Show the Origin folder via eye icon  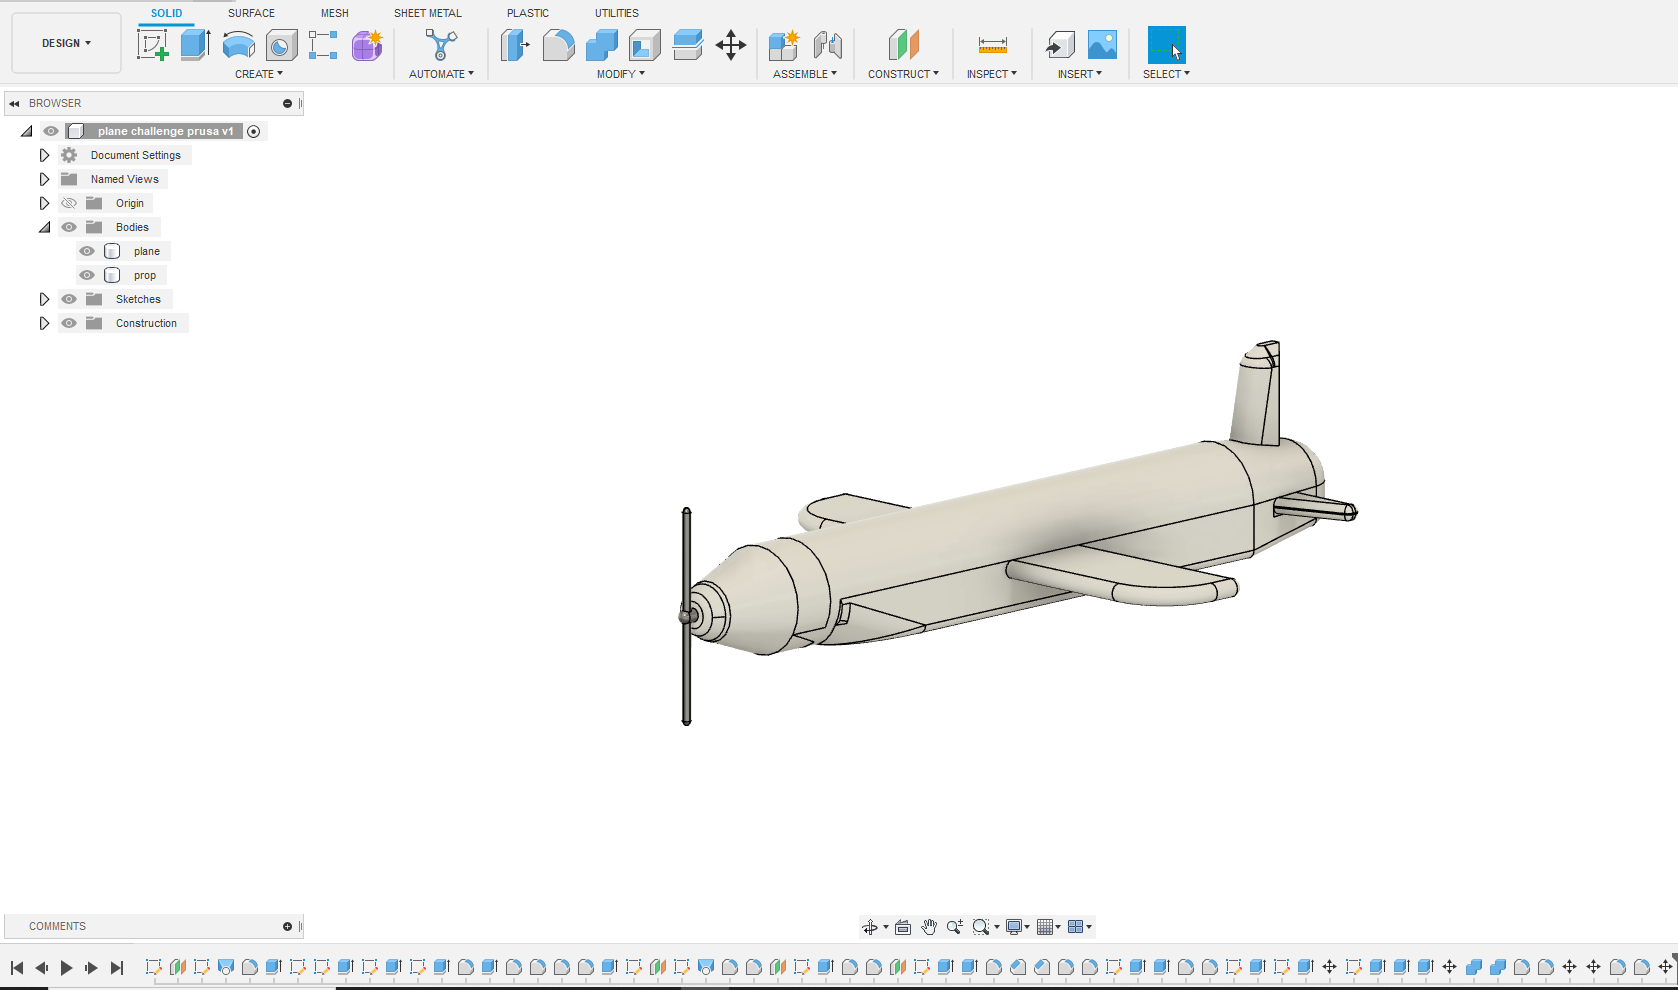69,203
